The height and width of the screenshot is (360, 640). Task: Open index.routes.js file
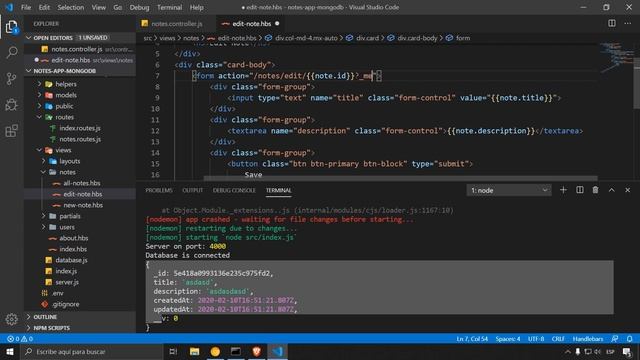(80, 128)
